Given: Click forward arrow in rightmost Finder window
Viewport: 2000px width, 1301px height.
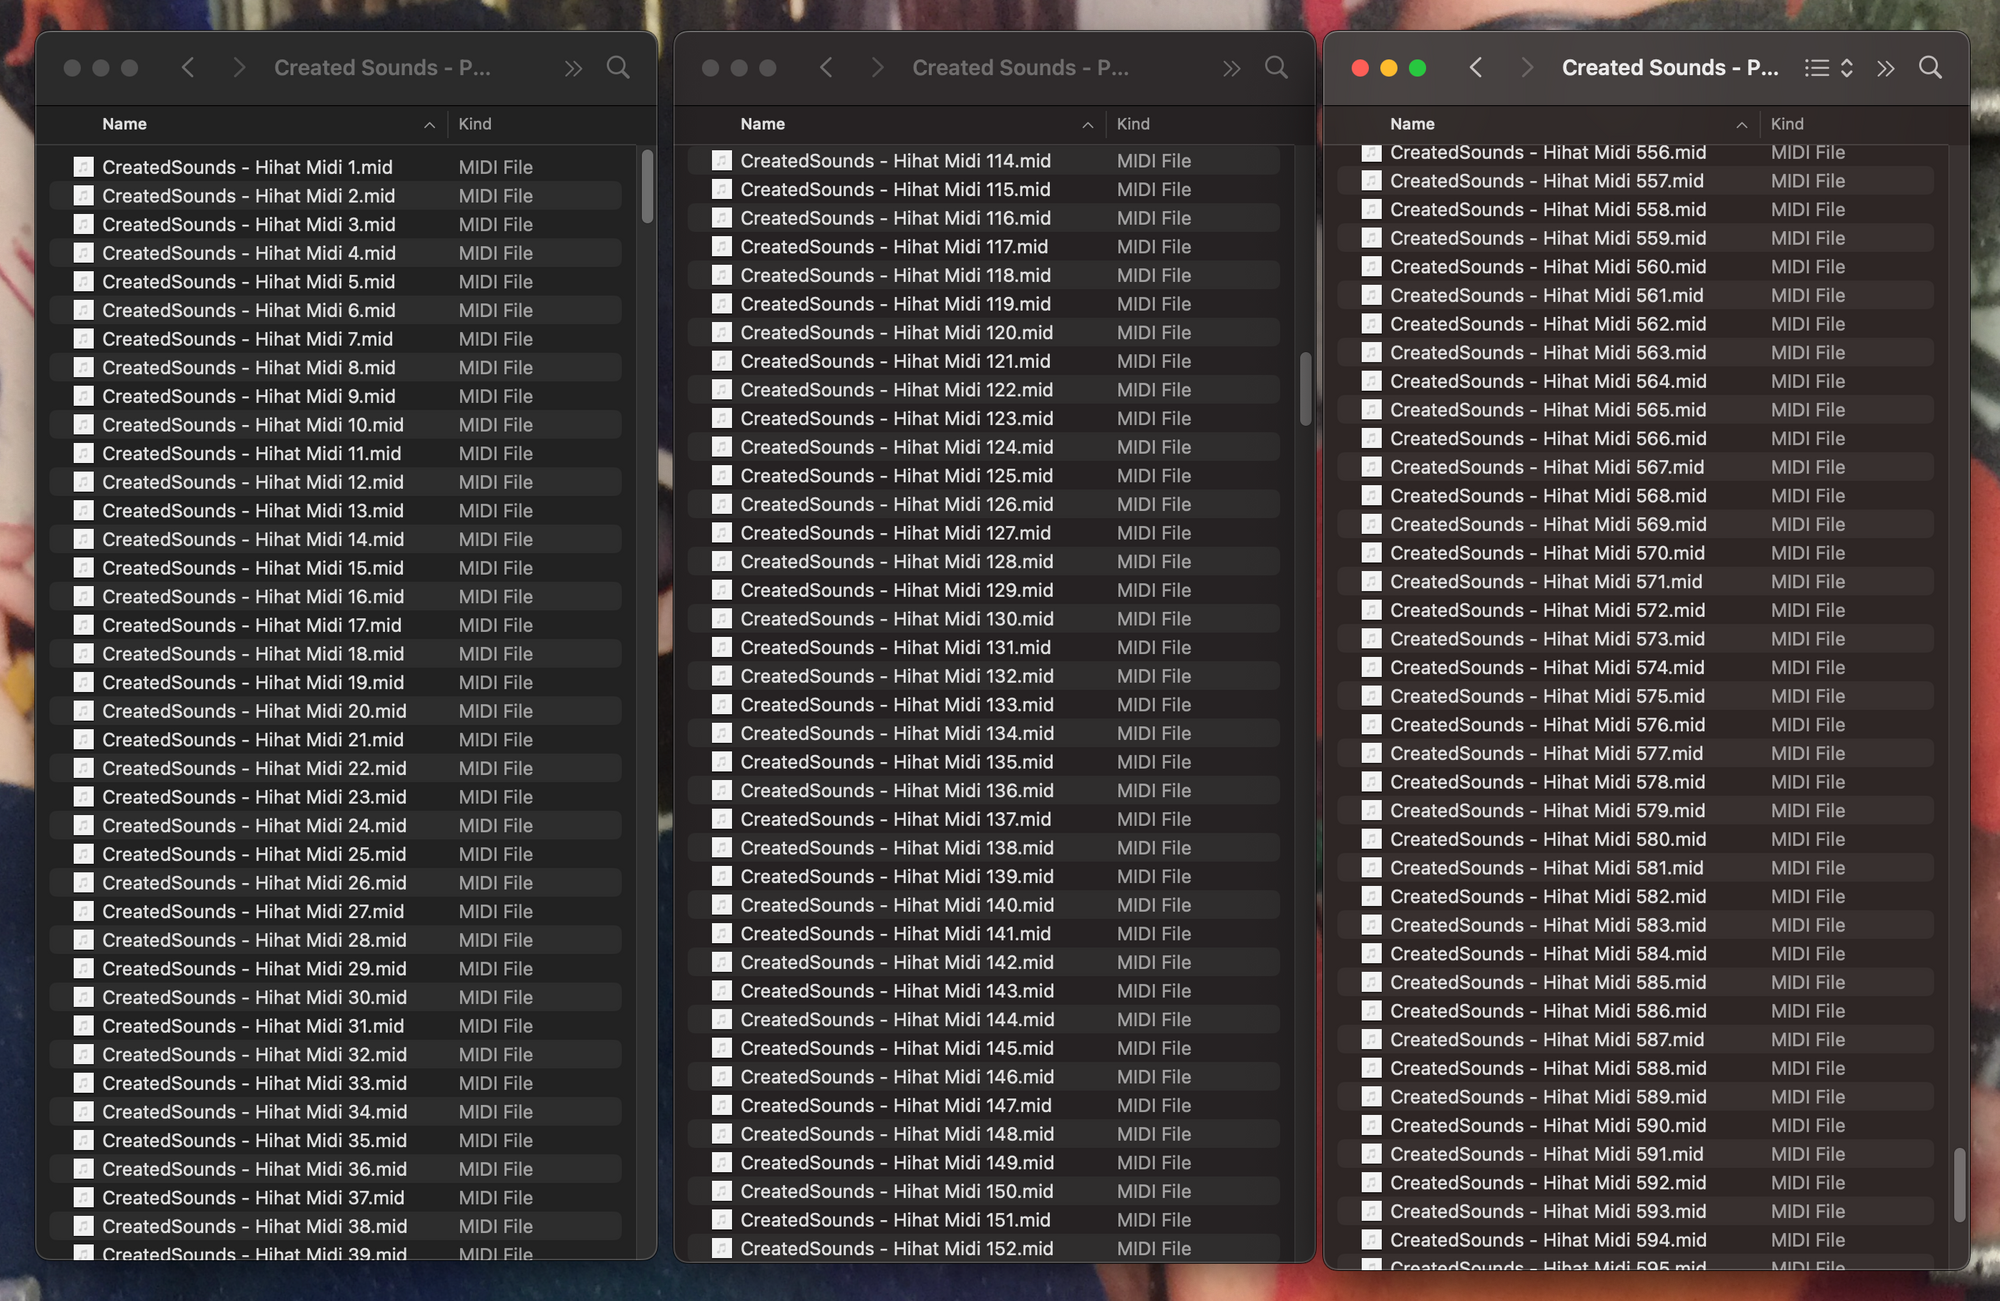Looking at the screenshot, I should tap(1526, 67).
